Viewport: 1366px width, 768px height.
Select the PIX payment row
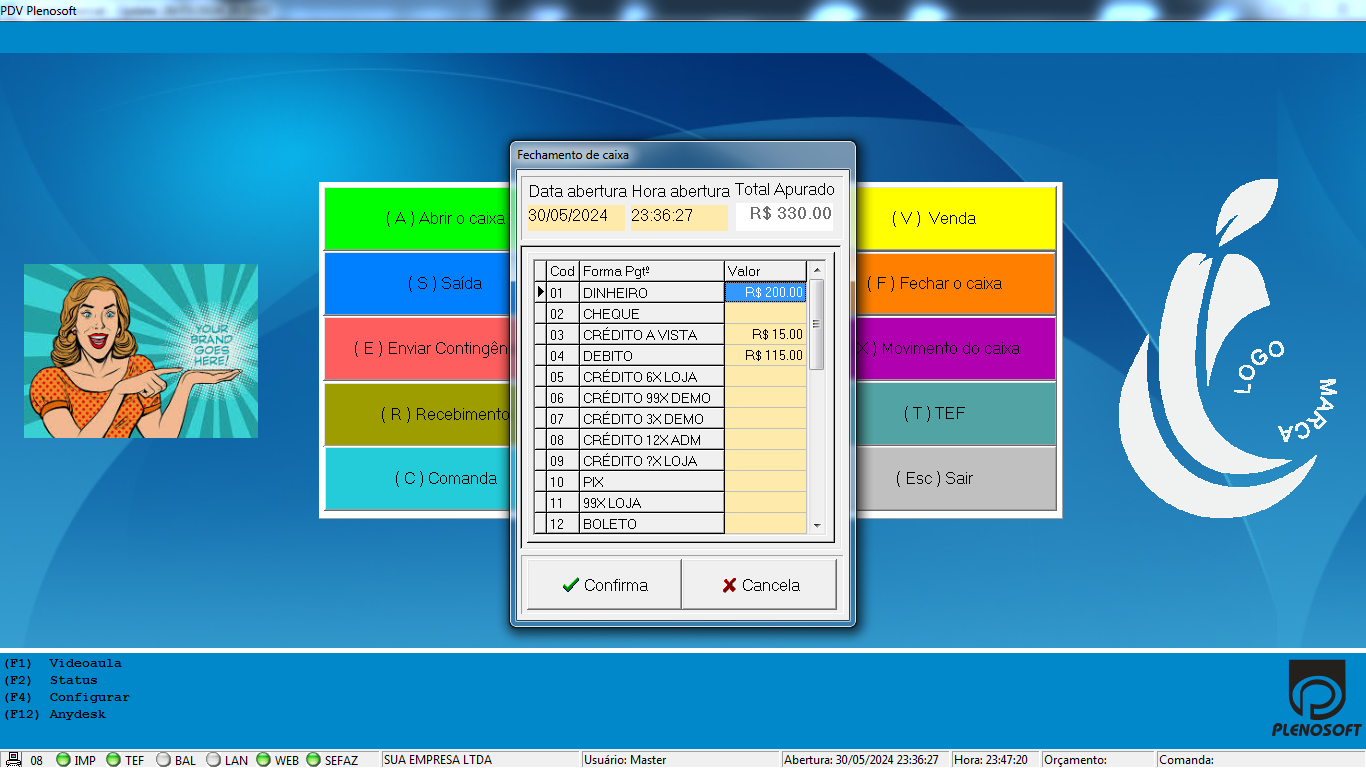671,482
